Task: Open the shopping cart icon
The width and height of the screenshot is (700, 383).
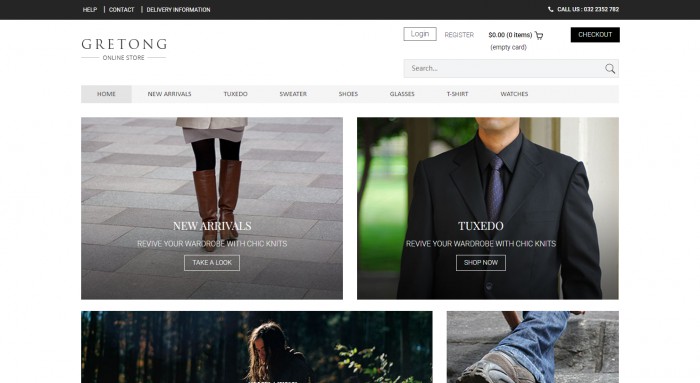Action: coord(539,35)
